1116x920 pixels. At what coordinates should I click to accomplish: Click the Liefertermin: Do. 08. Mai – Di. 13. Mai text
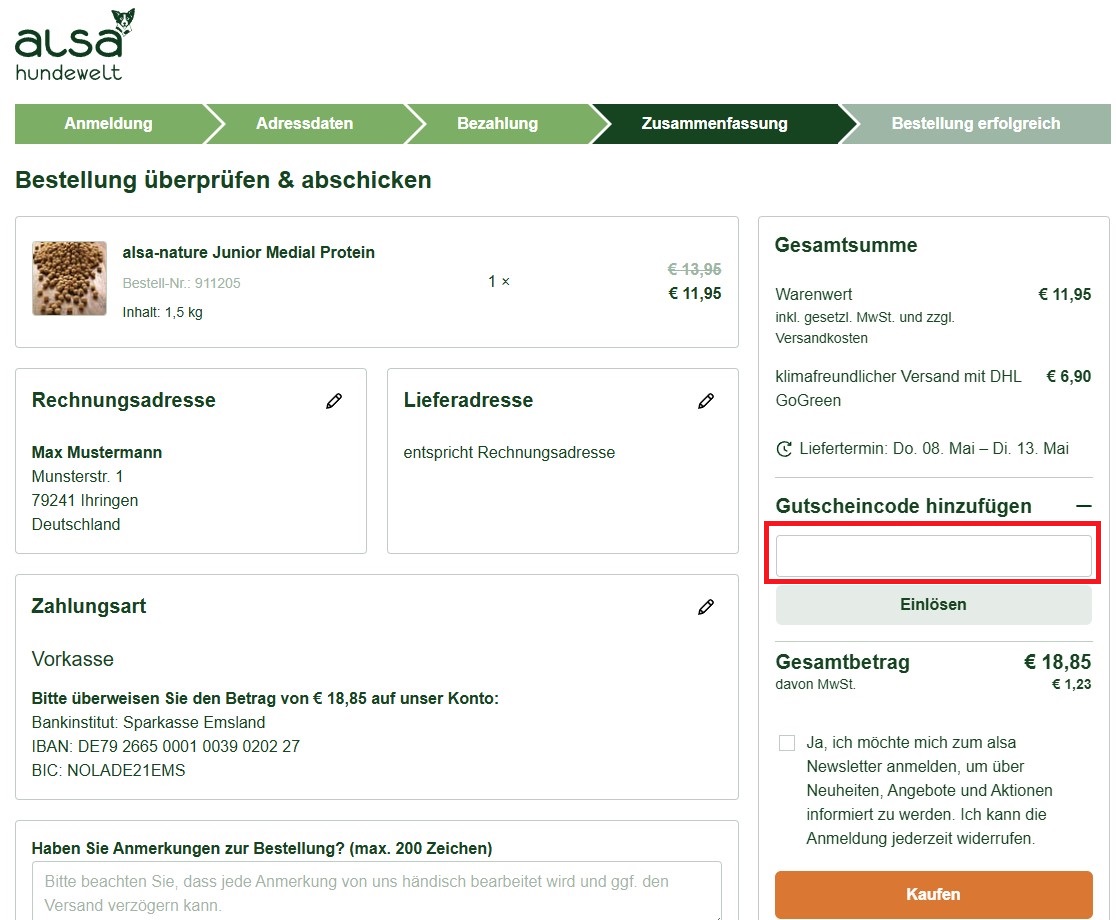[x=934, y=449]
